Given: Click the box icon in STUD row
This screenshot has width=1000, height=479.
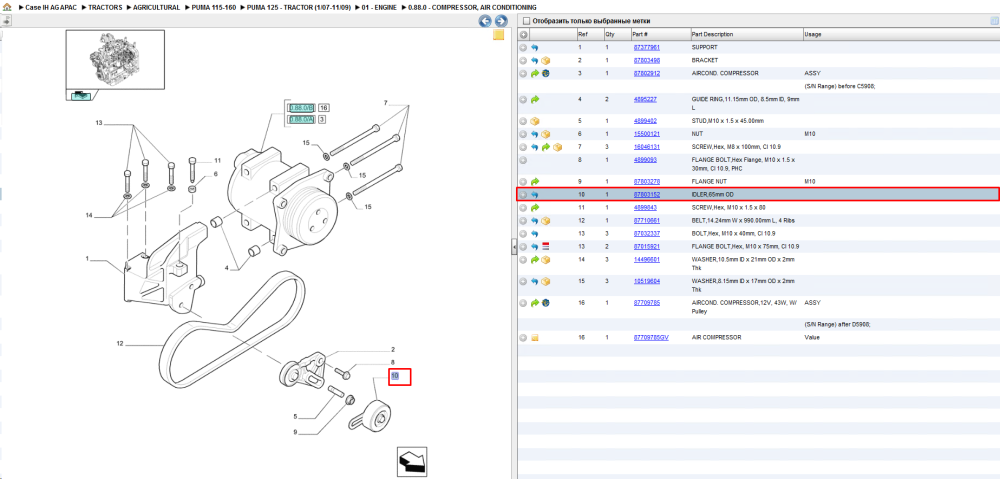Looking at the screenshot, I should pos(534,121).
